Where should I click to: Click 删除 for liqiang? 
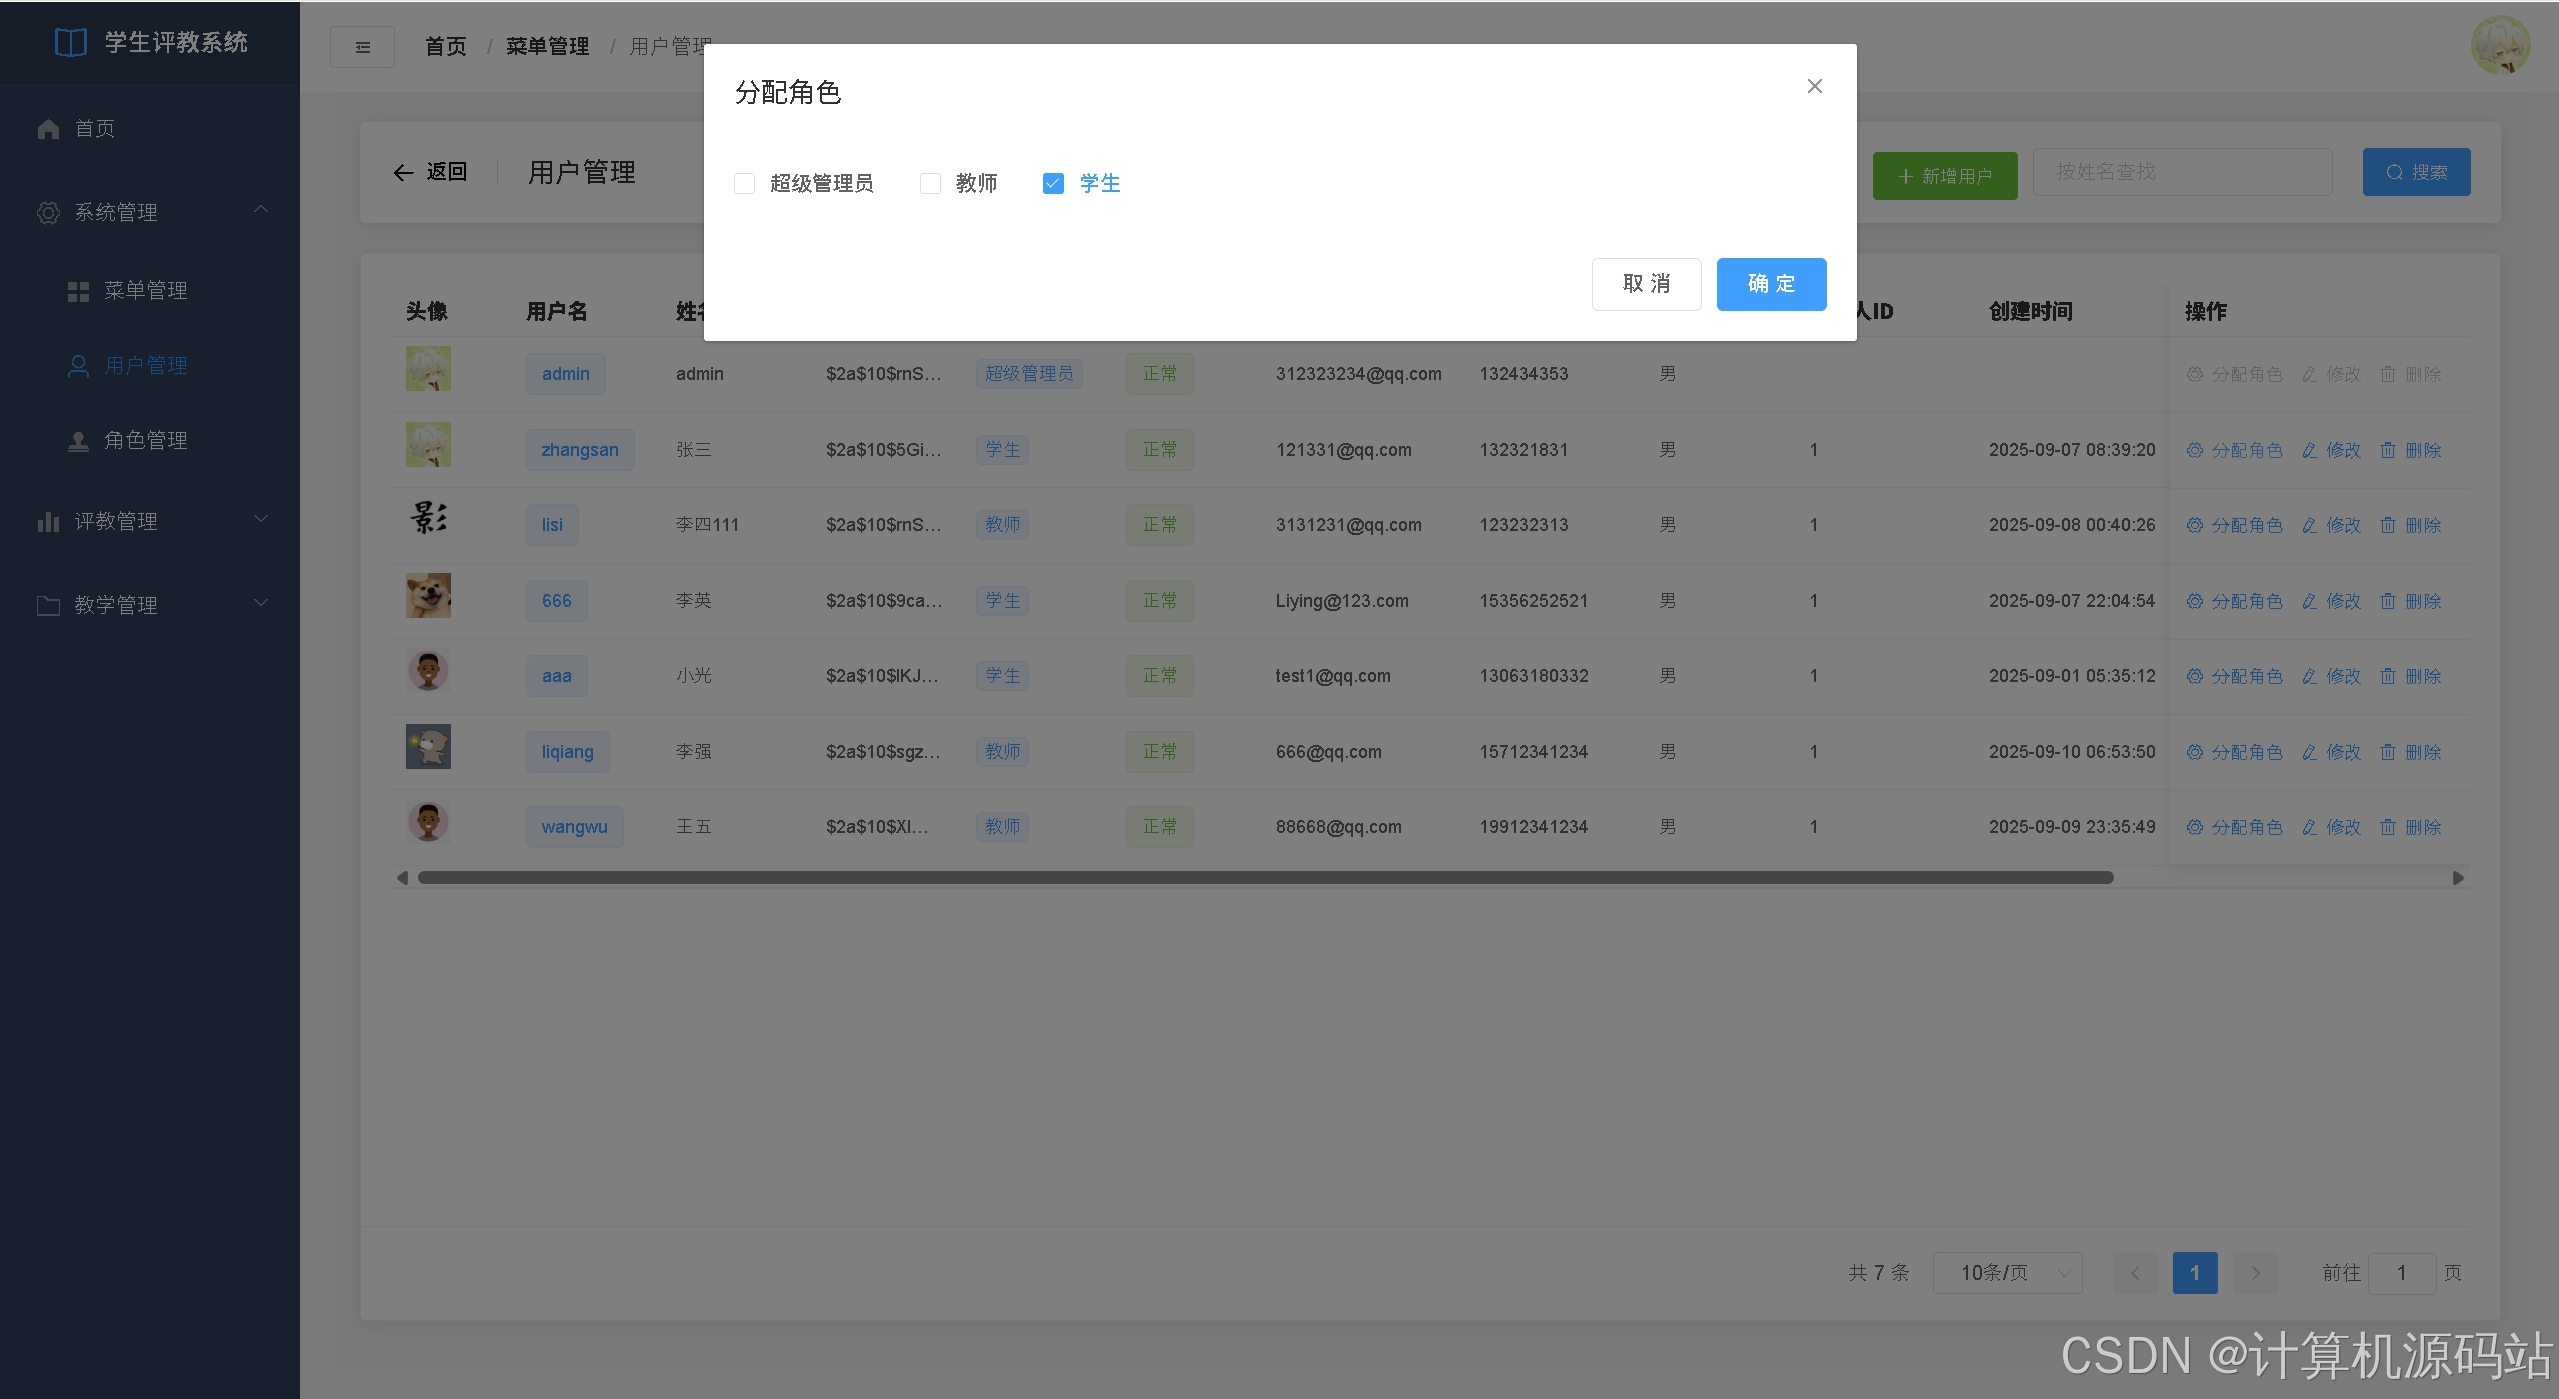tap(2411, 752)
